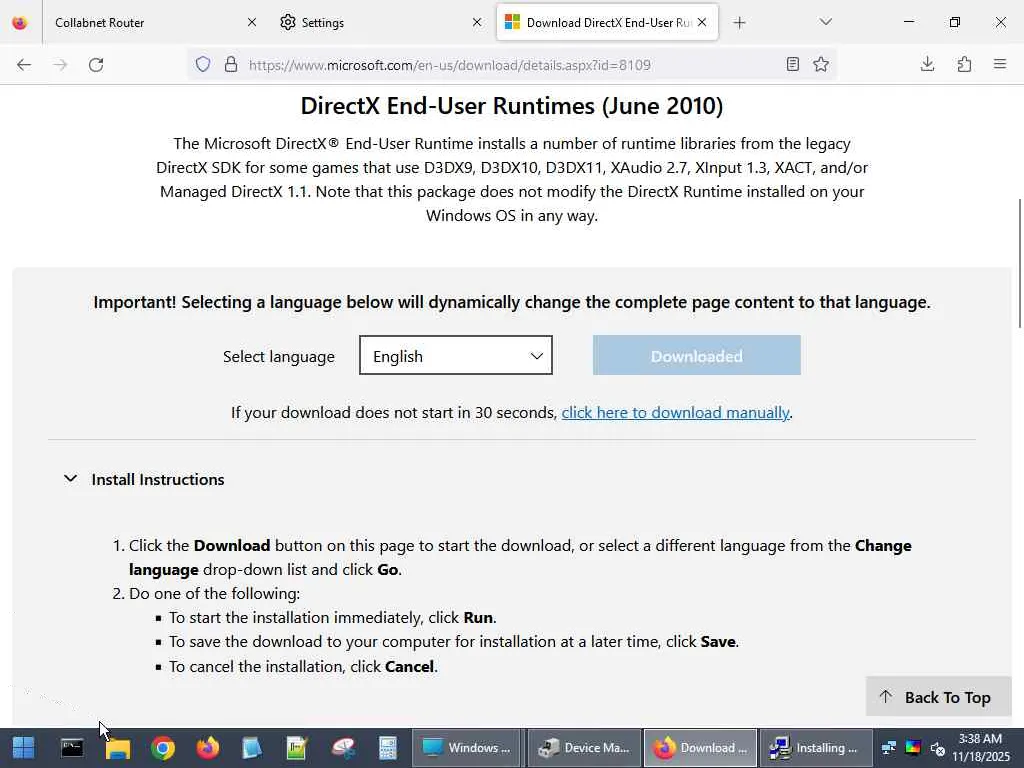The image size is (1024, 768).
Task: Click the muted volume tray icon
Action: (938, 748)
